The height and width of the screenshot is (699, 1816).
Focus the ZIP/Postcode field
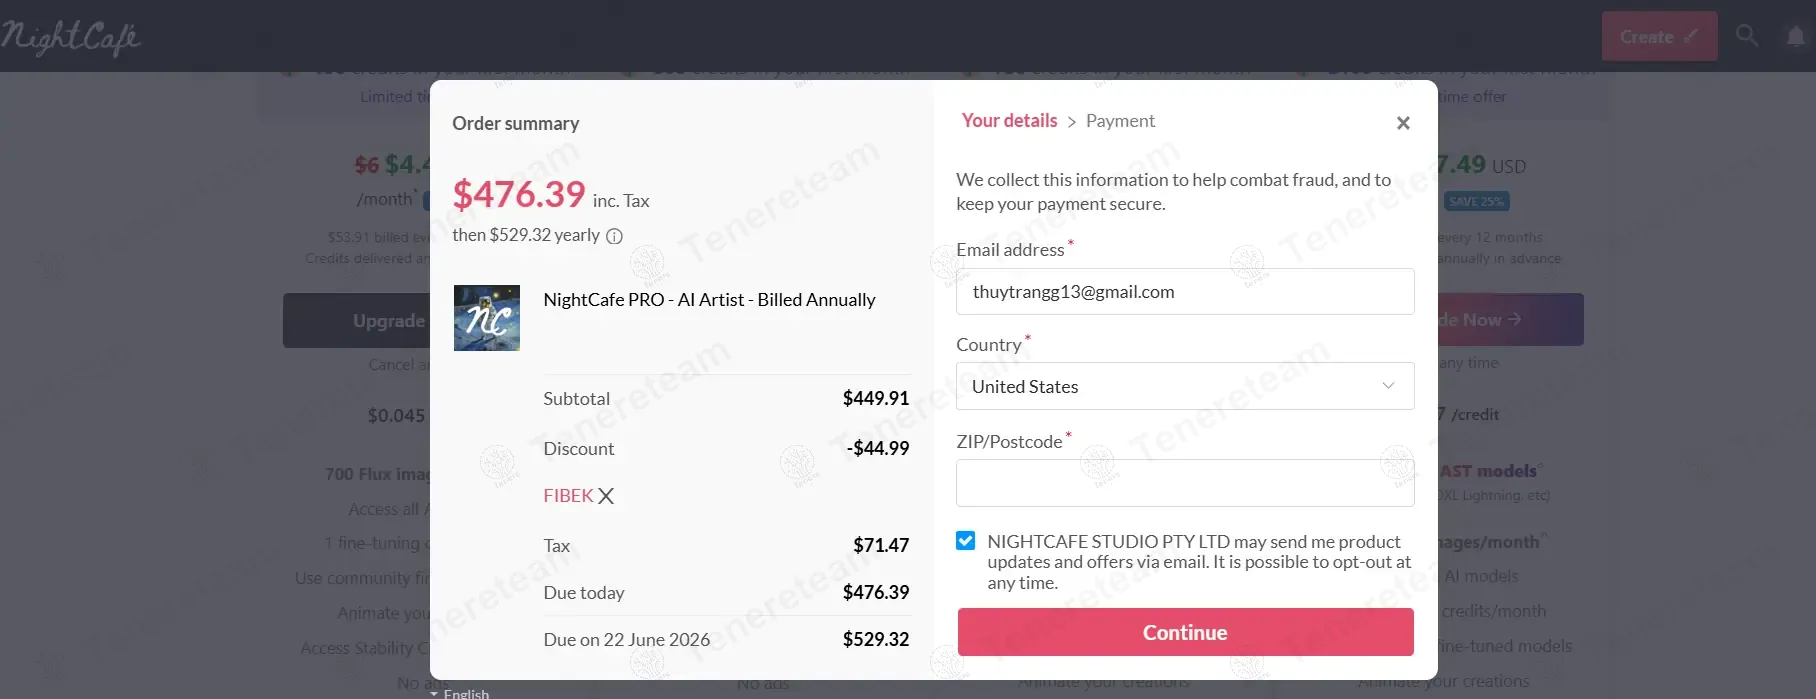[x=1184, y=483]
